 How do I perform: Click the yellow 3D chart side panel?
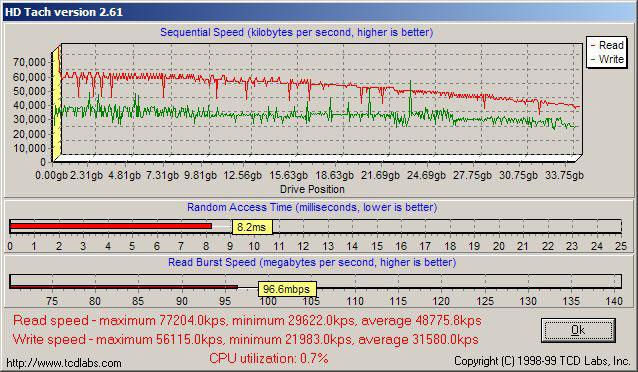(57, 104)
